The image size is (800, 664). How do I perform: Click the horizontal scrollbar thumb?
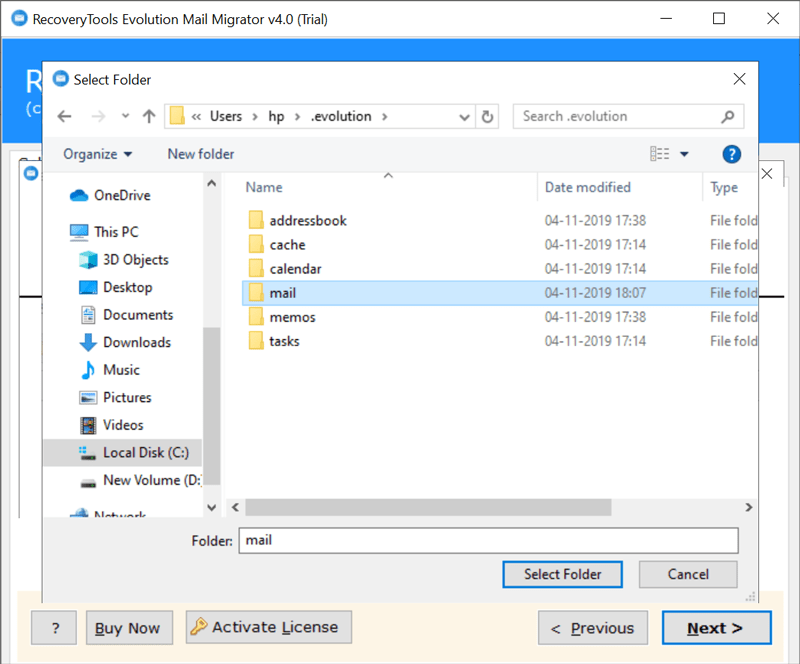coord(428,507)
